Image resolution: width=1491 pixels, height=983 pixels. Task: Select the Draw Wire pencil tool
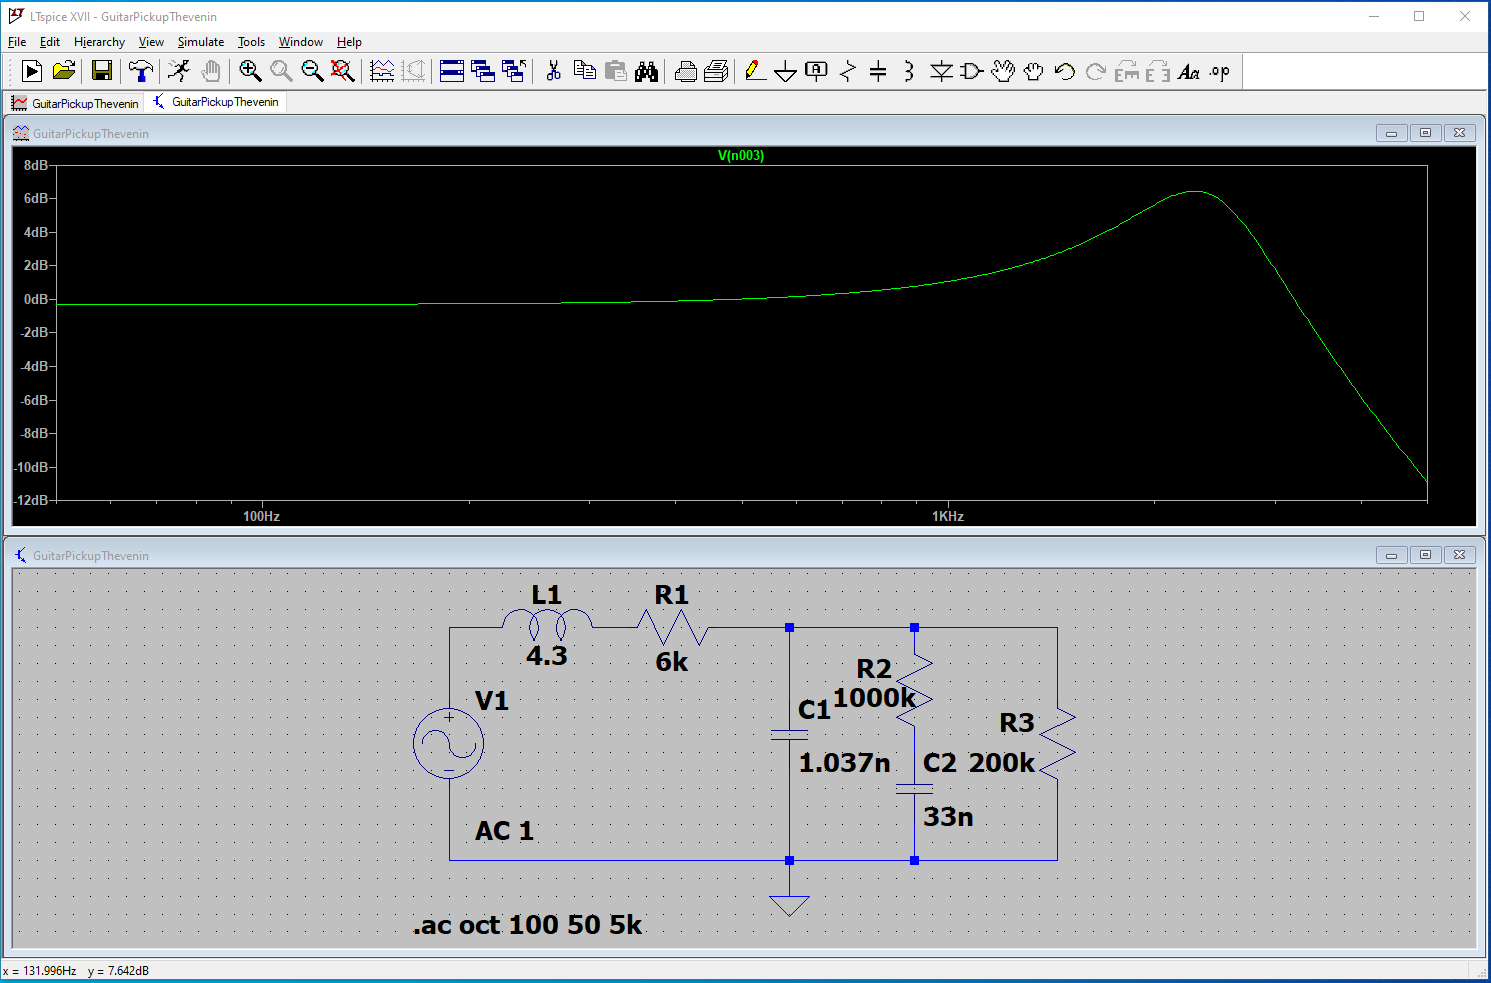755,71
